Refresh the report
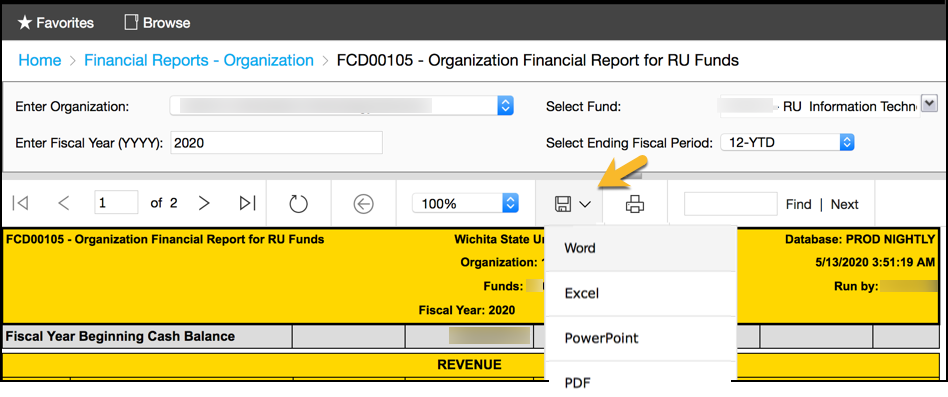Screen dimensions: 948x397 [299, 204]
